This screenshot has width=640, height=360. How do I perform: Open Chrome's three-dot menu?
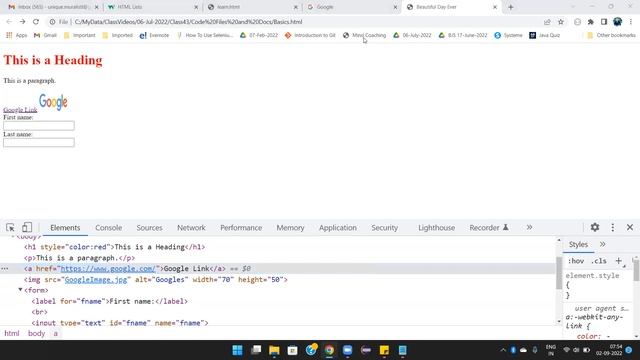tap(631, 22)
